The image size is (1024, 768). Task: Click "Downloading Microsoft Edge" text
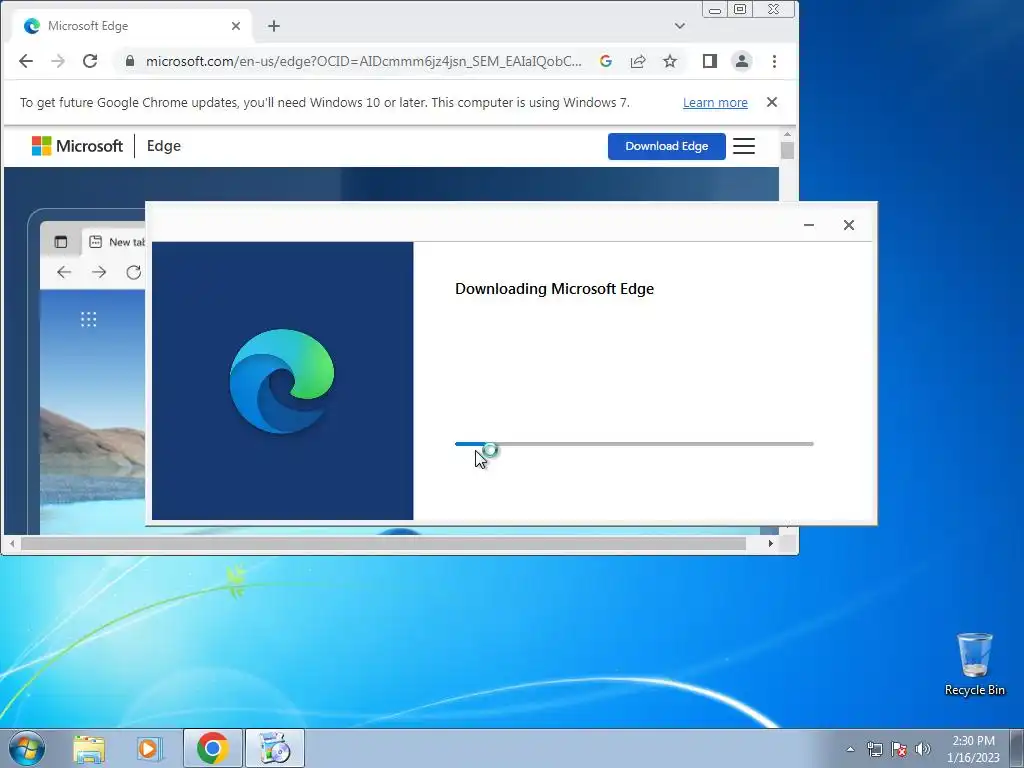click(554, 289)
